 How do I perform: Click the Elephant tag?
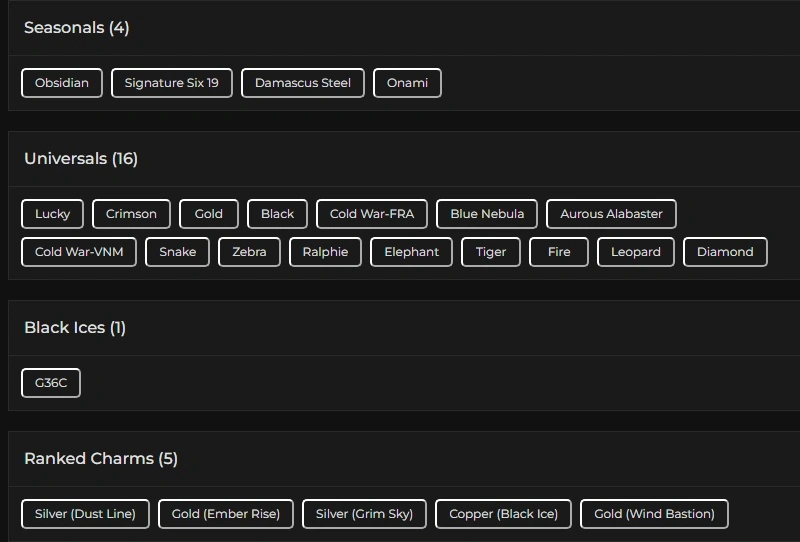(411, 252)
